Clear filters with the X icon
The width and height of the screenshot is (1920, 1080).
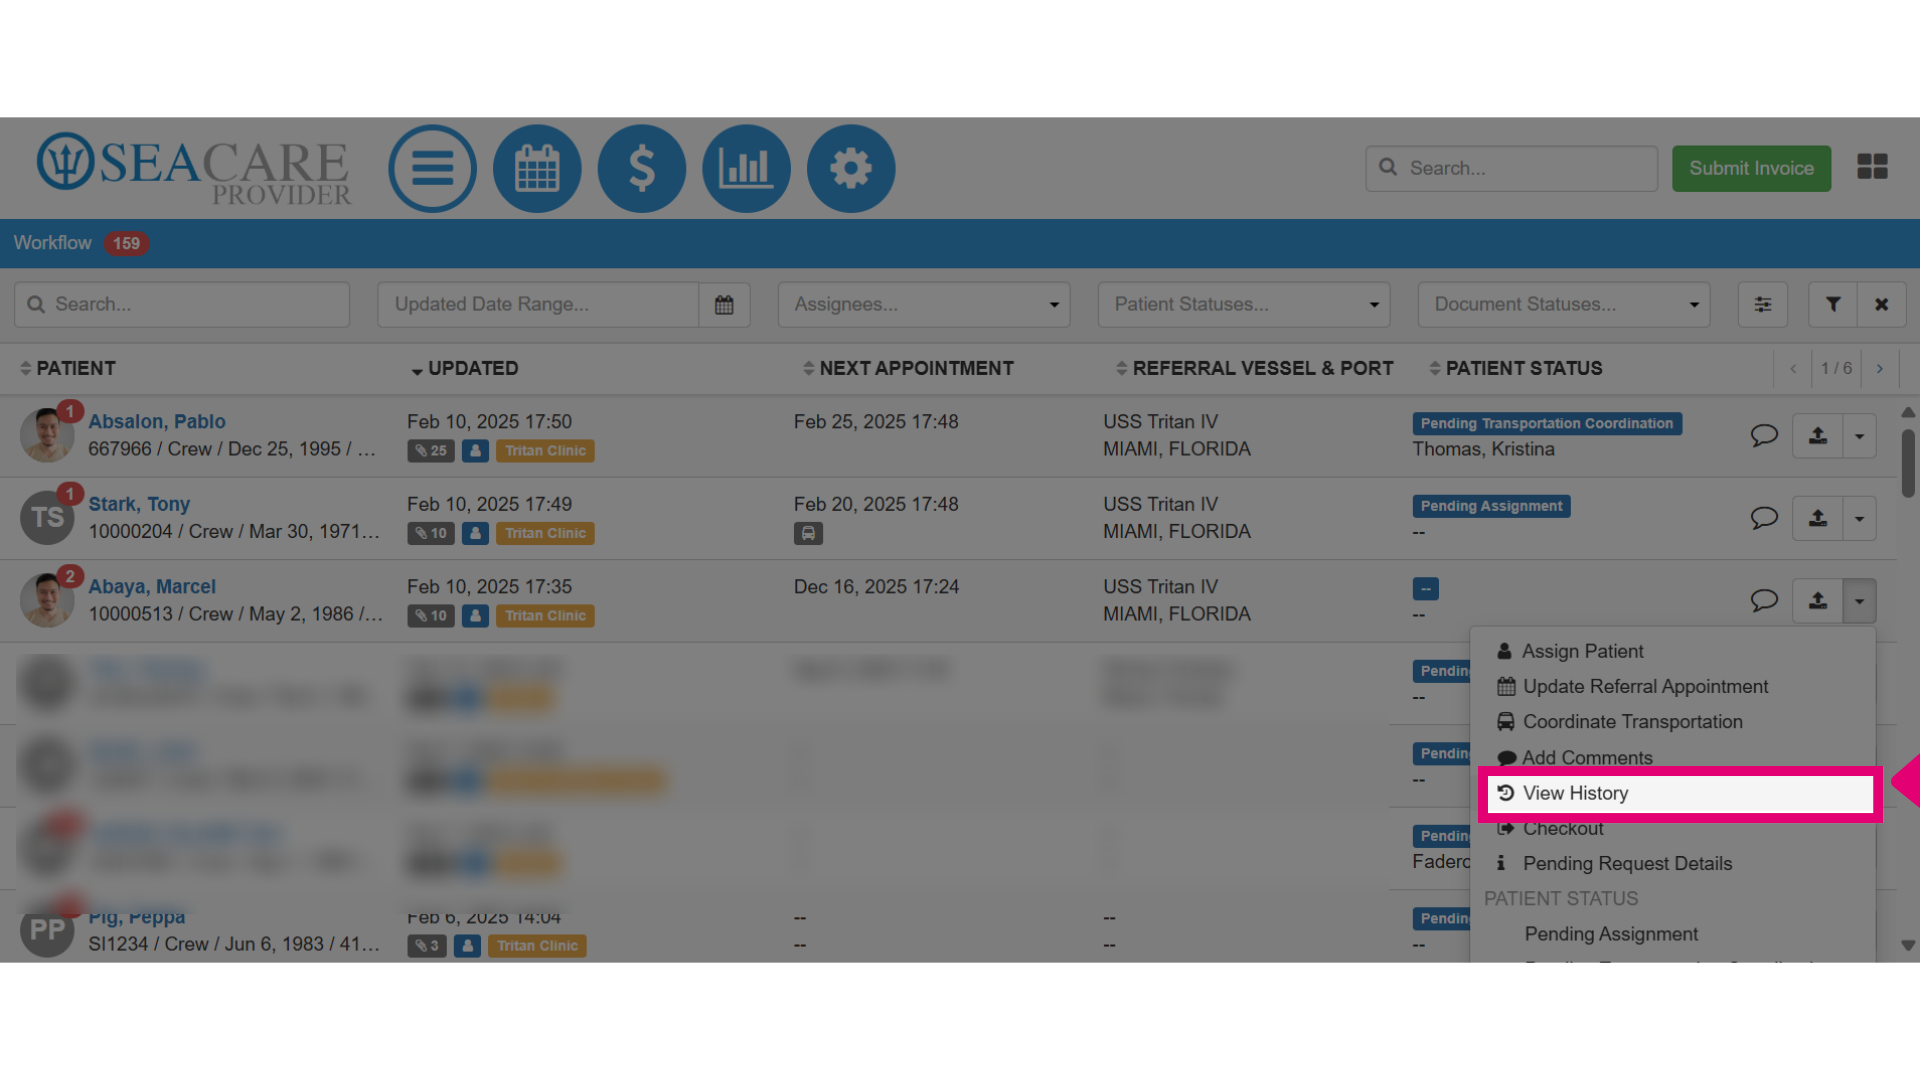pos(1882,304)
